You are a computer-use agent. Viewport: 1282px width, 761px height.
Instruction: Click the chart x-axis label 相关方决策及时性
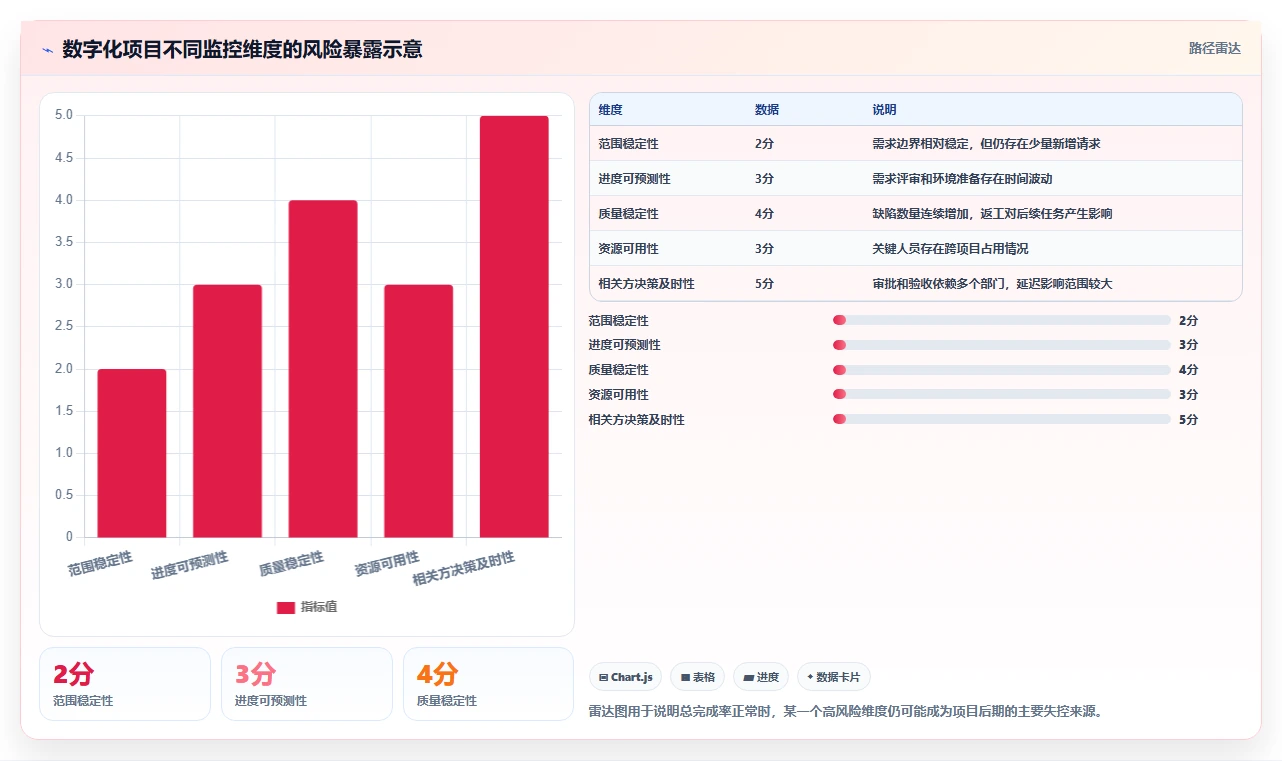tap(464, 569)
